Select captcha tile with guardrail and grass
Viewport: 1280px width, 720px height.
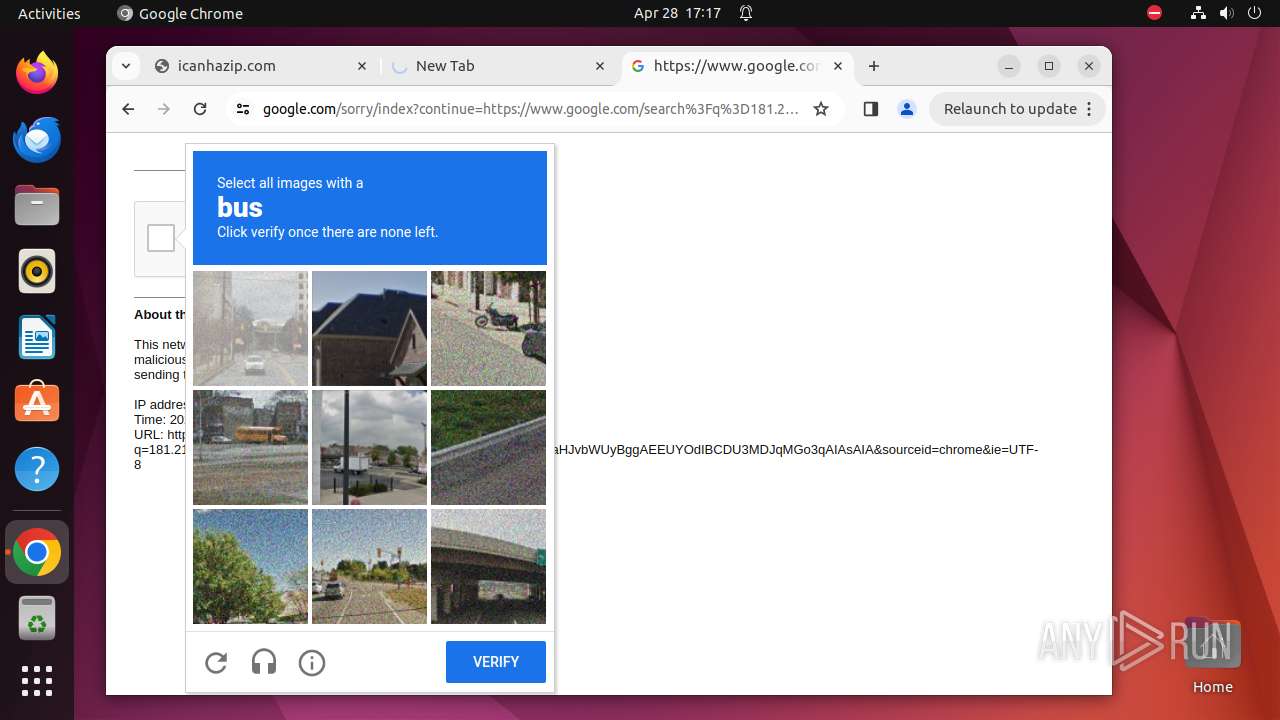tap(488, 447)
